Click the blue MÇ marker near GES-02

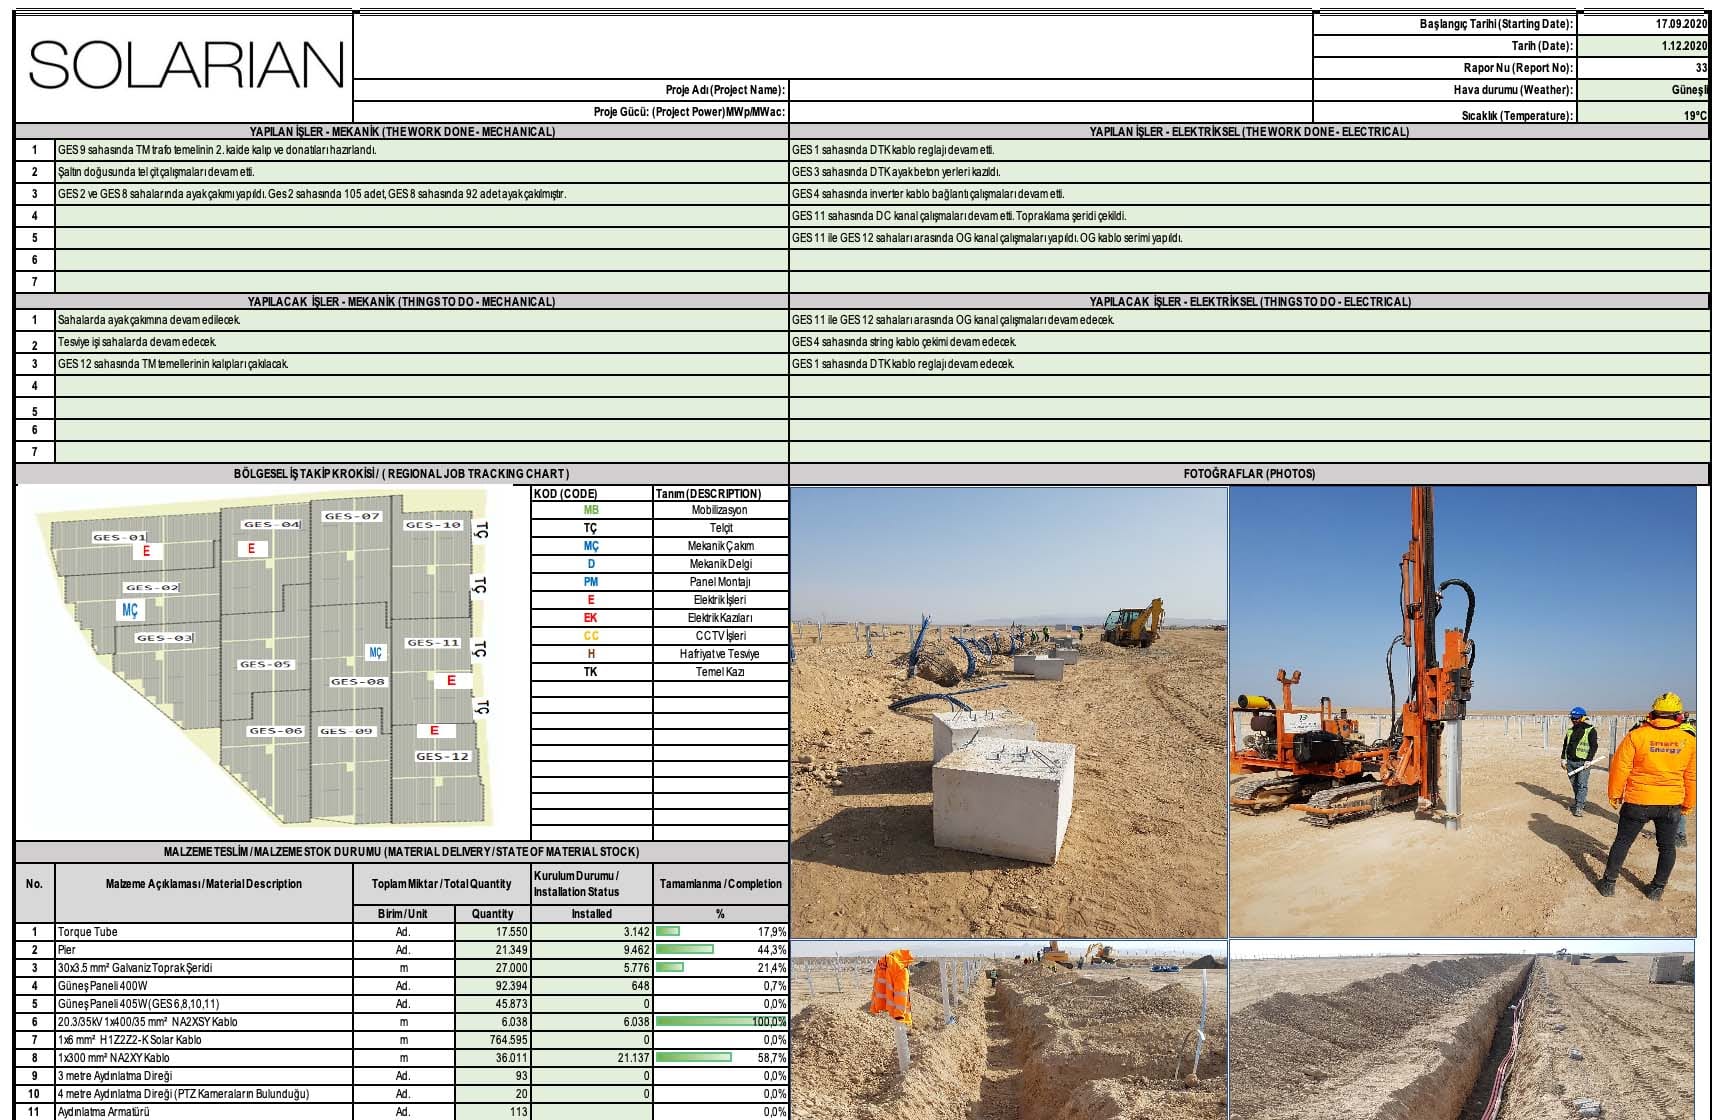pyautogui.click(x=130, y=610)
